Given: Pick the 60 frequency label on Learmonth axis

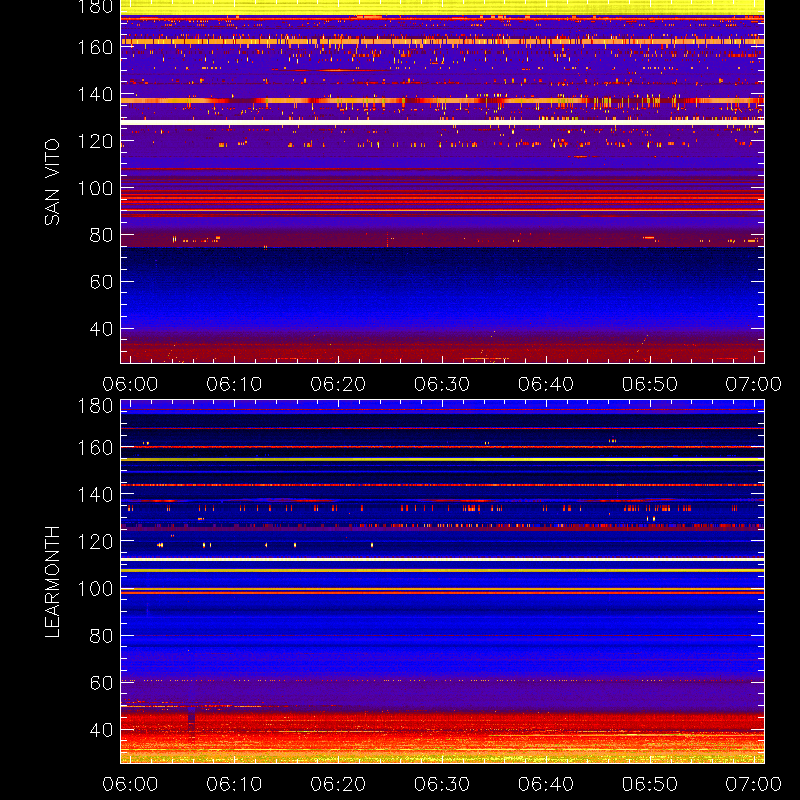Looking at the screenshot, I should (101, 683).
